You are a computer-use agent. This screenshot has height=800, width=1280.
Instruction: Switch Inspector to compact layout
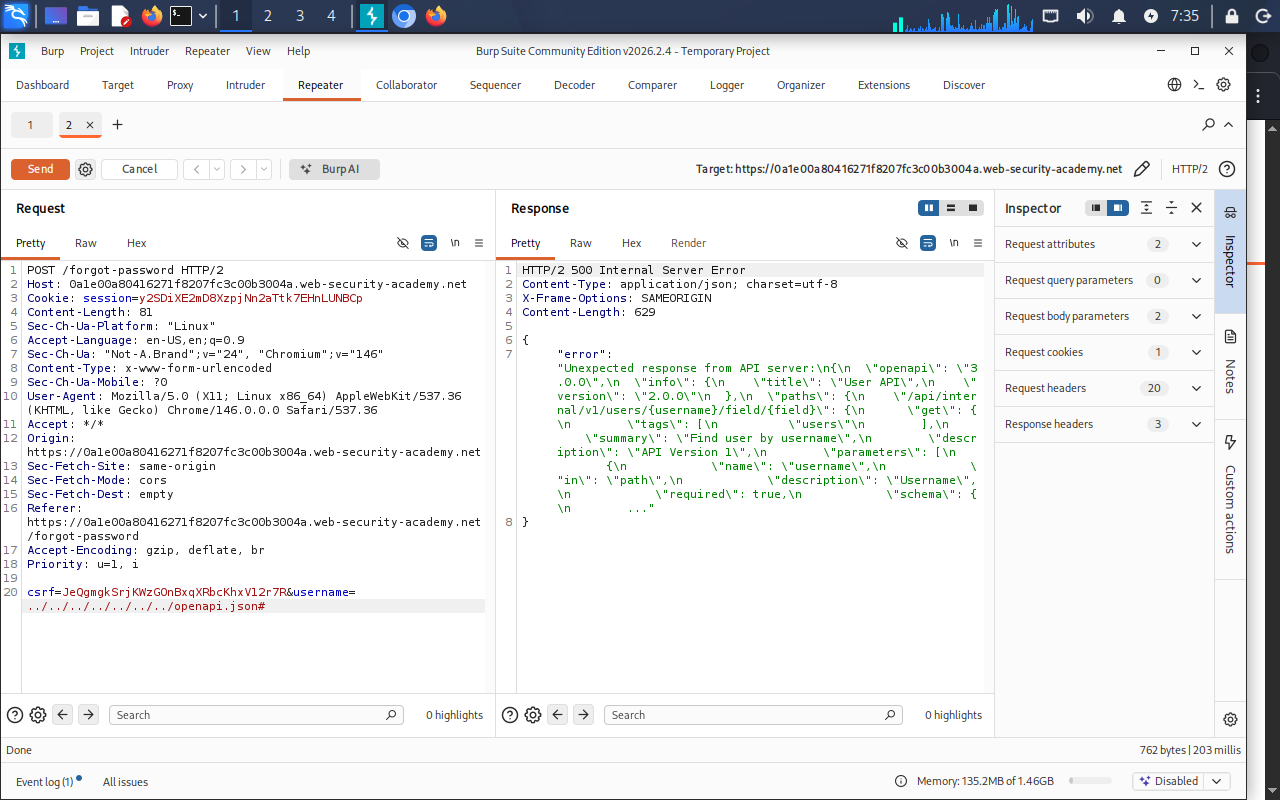pos(1097,208)
